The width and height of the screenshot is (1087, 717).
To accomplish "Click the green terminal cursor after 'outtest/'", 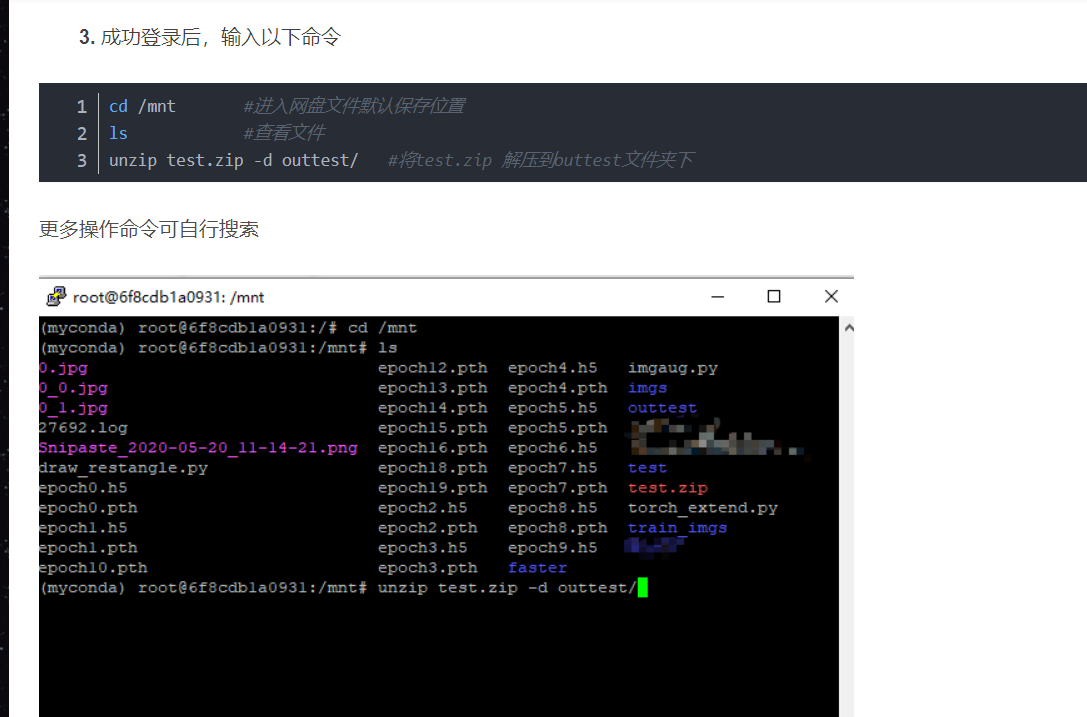I will tap(643, 587).
